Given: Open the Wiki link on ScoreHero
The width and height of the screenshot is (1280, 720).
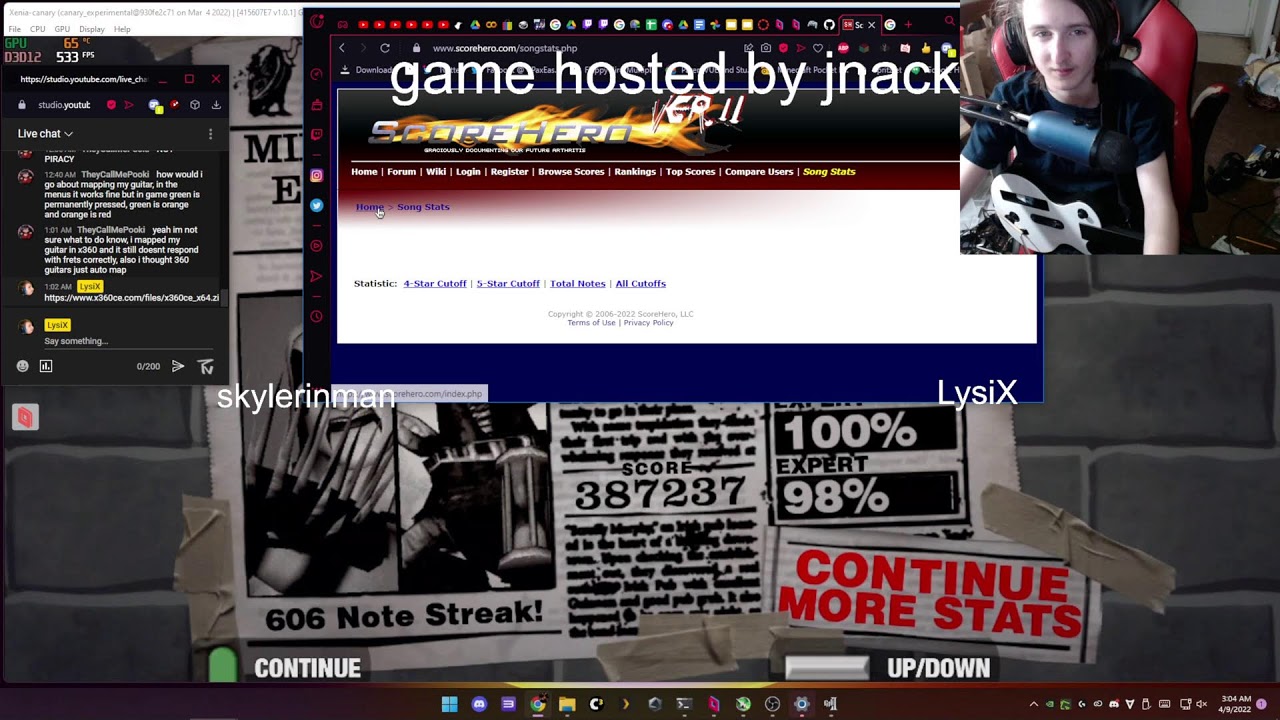Looking at the screenshot, I should (436, 172).
